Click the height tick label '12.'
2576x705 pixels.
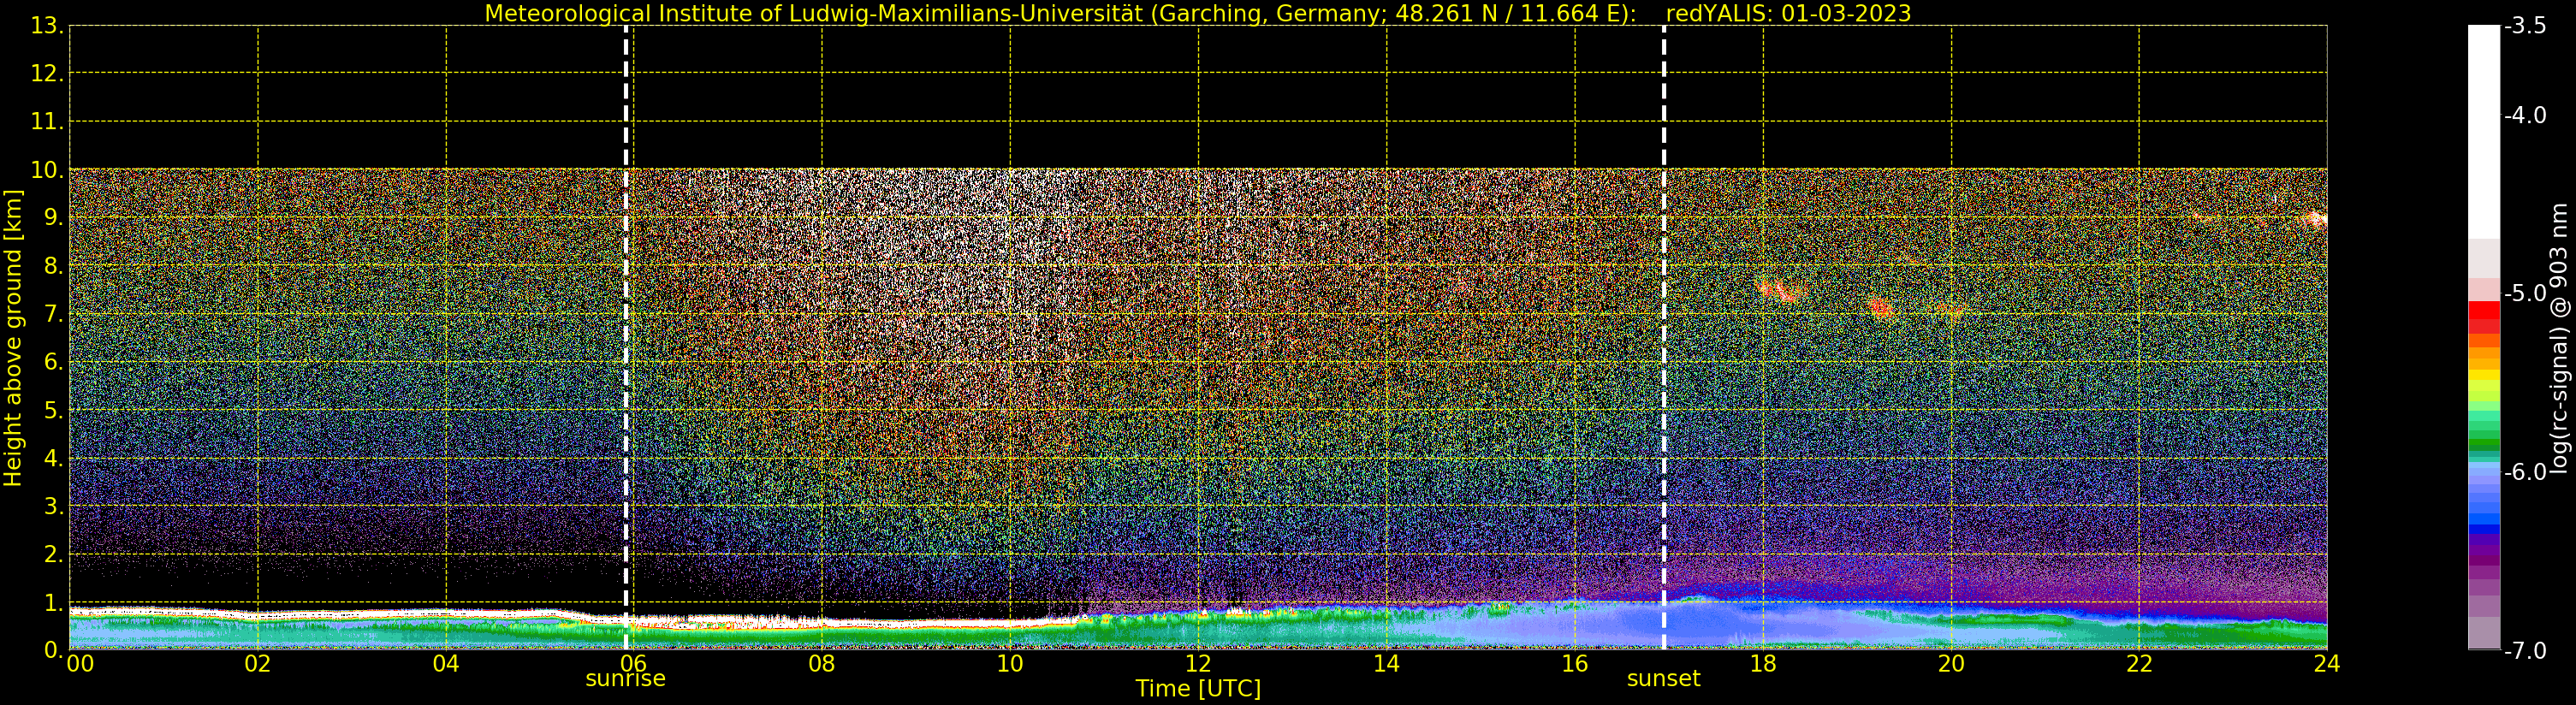[x=46, y=74]
